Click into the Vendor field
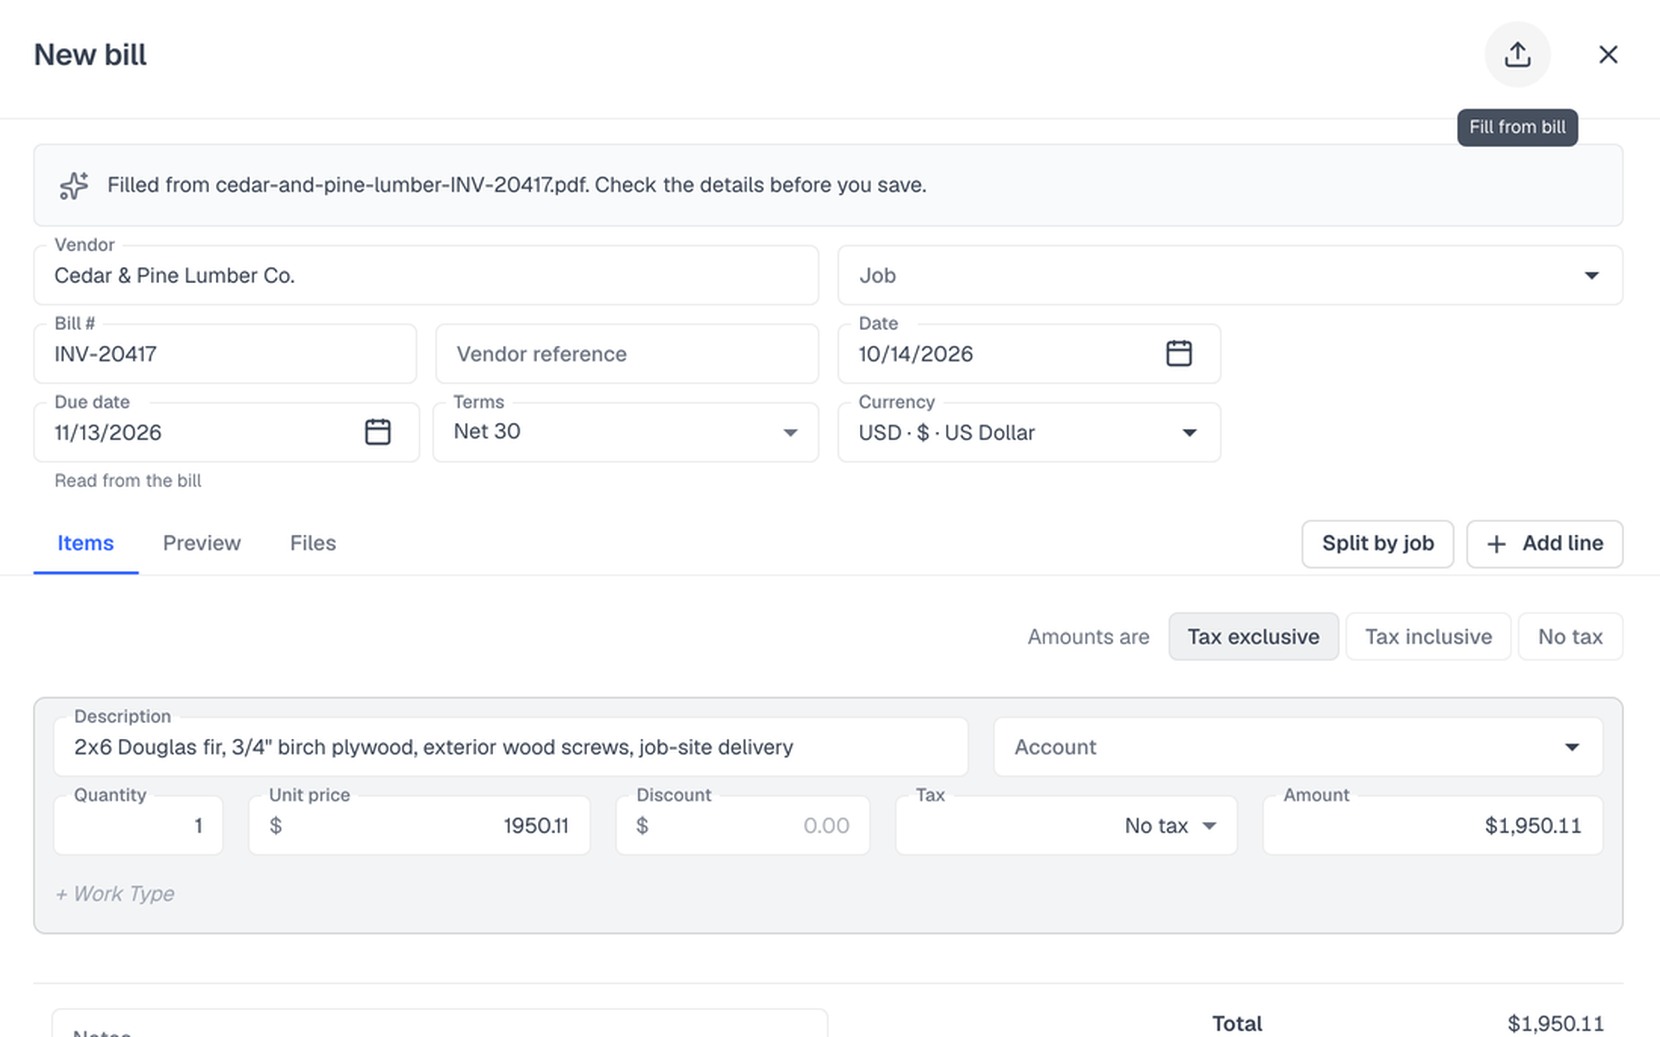The image size is (1660, 1037). (426, 275)
